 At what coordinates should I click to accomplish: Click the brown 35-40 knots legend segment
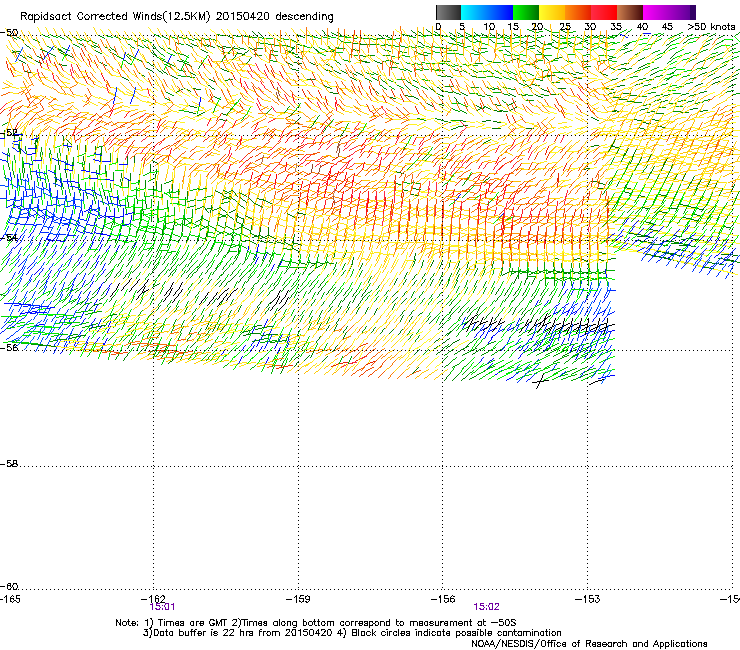630,12
